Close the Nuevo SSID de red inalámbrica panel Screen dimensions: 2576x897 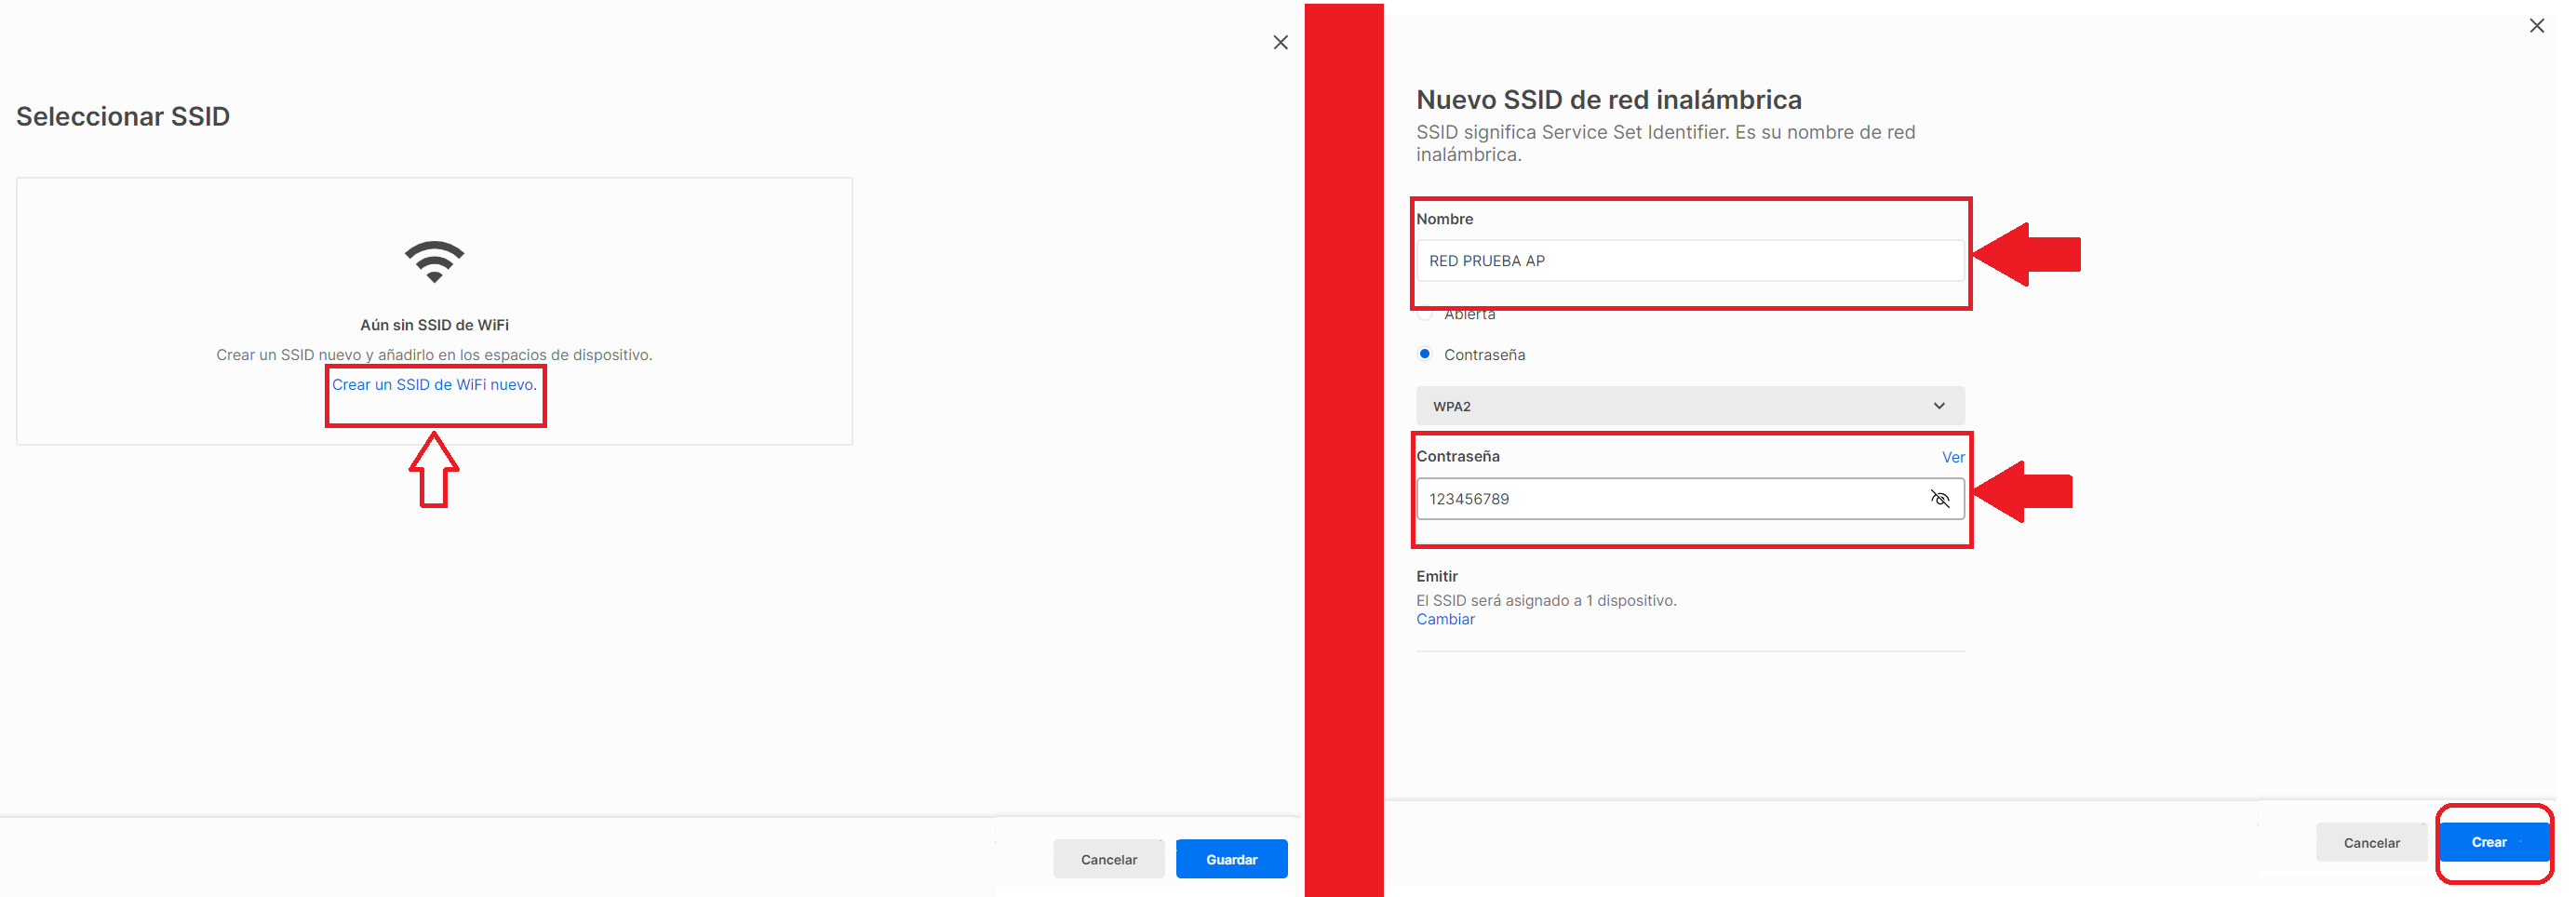click(x=2536, y=26)
